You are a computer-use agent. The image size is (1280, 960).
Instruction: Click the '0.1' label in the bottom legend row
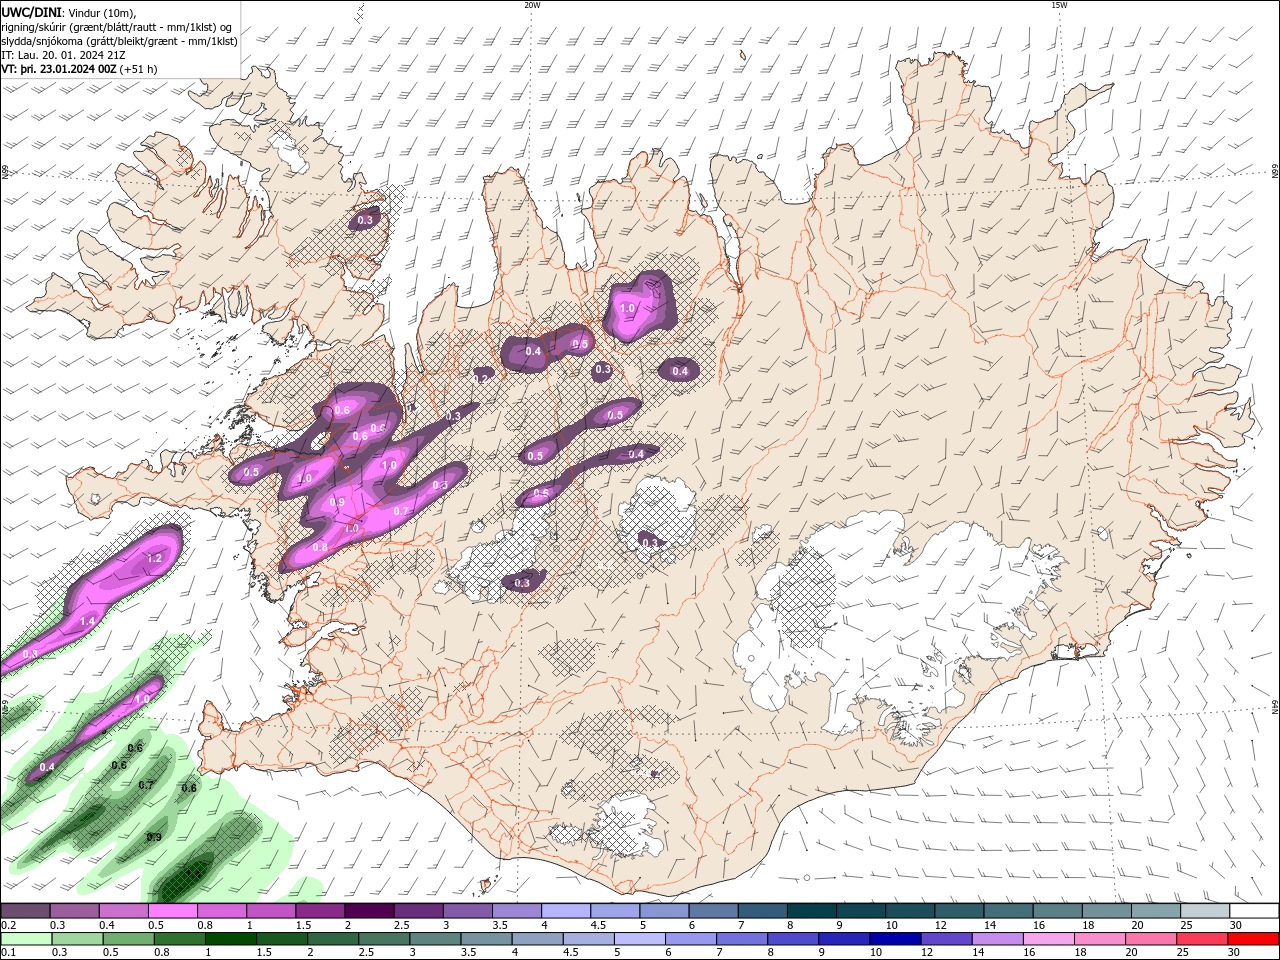[8, 952]
